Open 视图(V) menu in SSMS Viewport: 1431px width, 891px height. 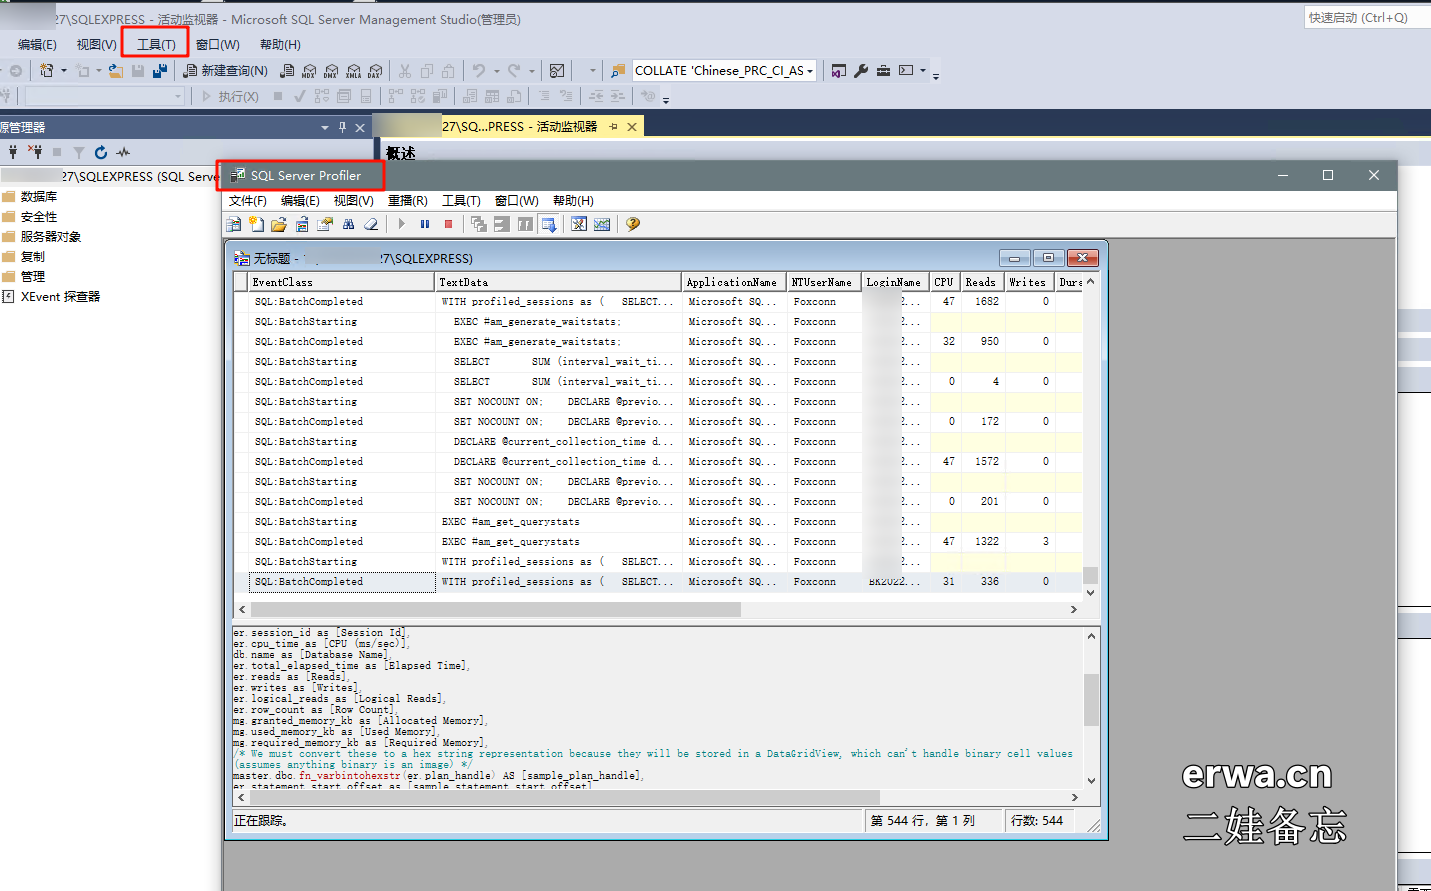point(97,45)
